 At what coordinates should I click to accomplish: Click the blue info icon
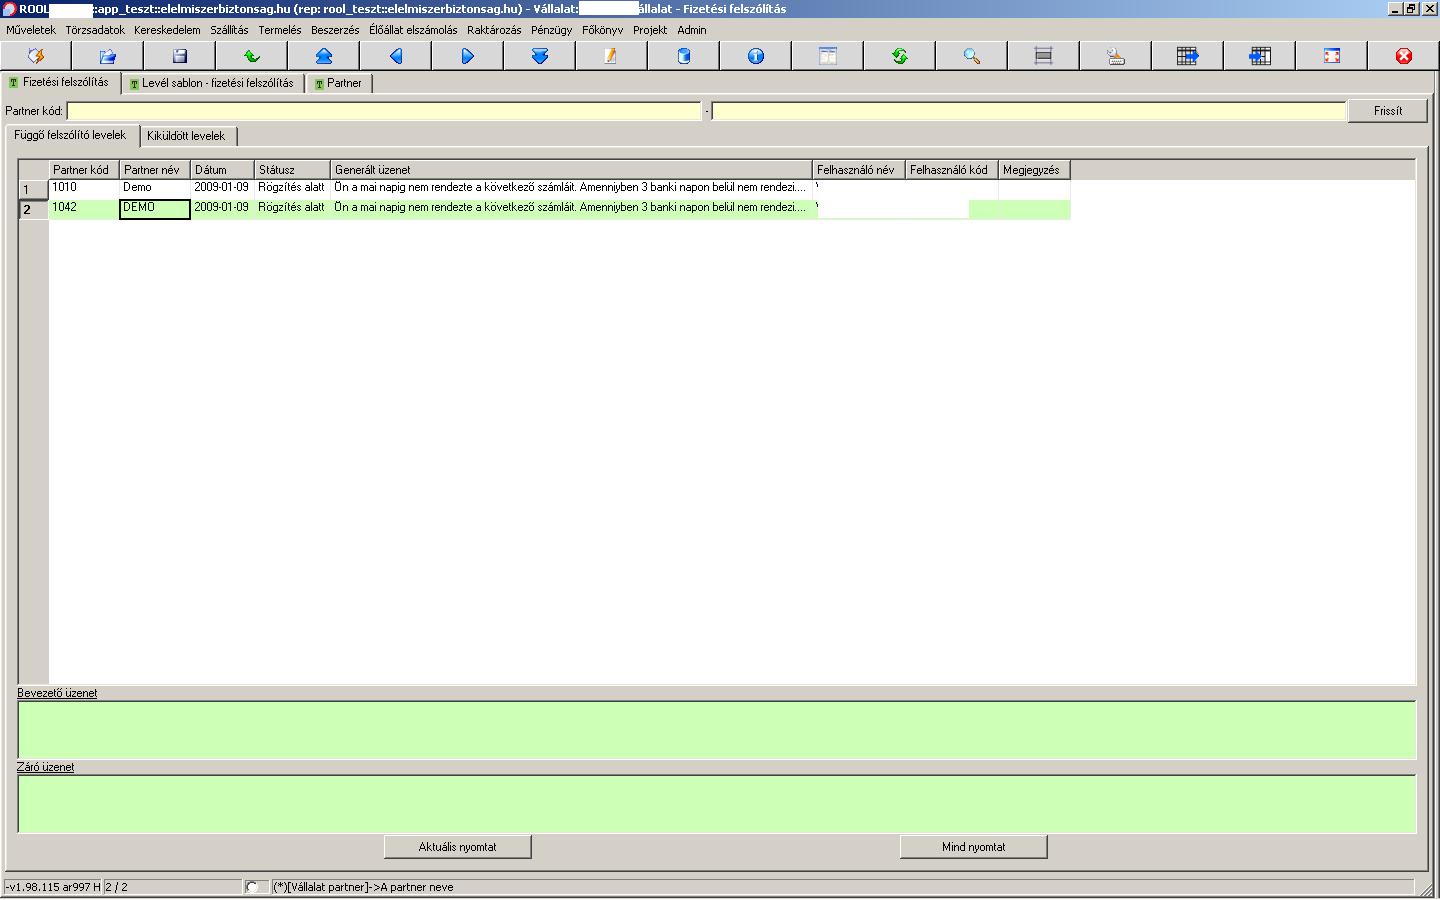pyautogui.click(x=756, y=56)
